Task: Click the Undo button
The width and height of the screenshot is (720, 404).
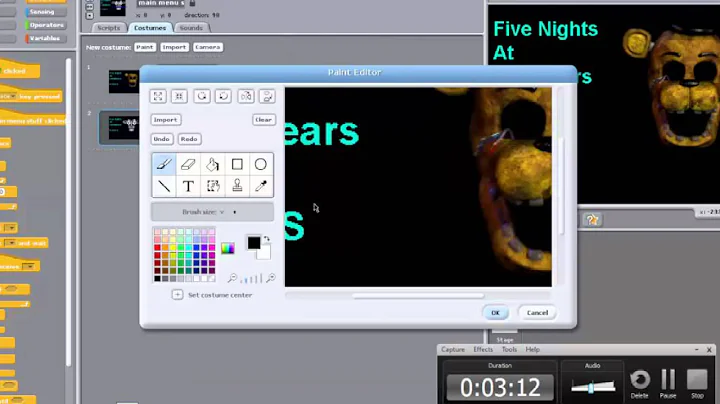Action: [x=161, y=139]
